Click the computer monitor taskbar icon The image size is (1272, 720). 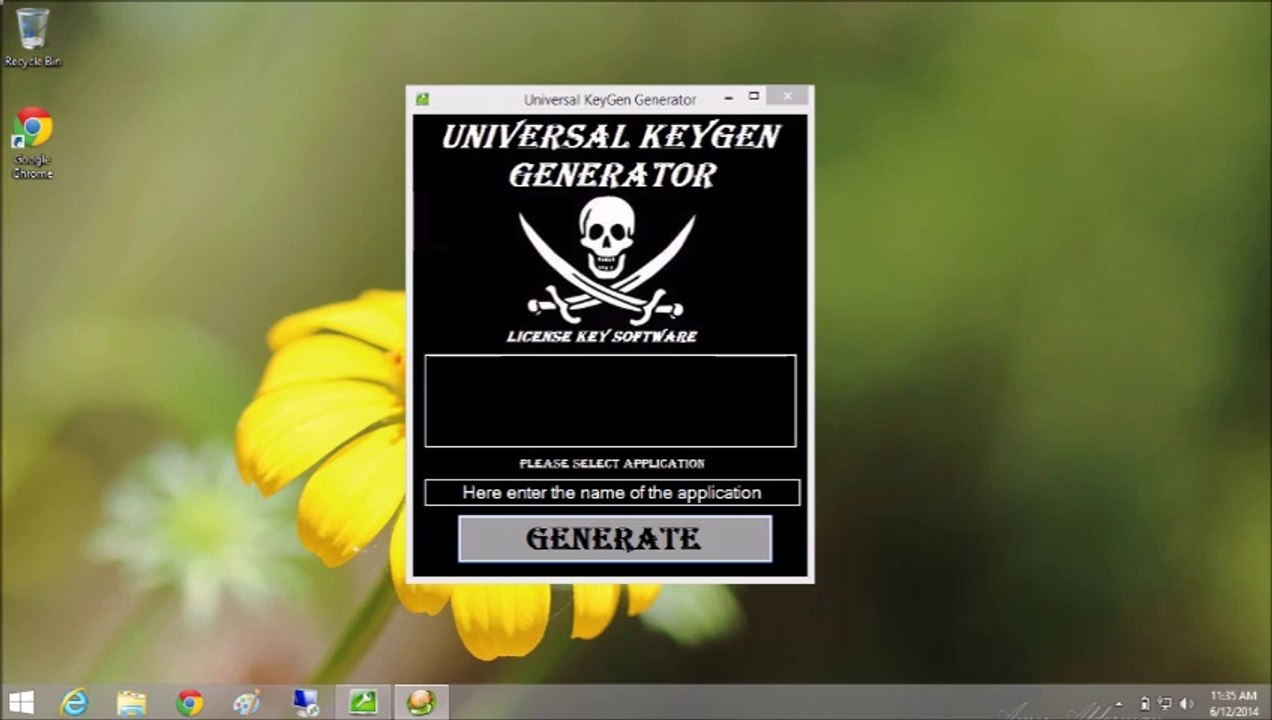tap(304, 703)
